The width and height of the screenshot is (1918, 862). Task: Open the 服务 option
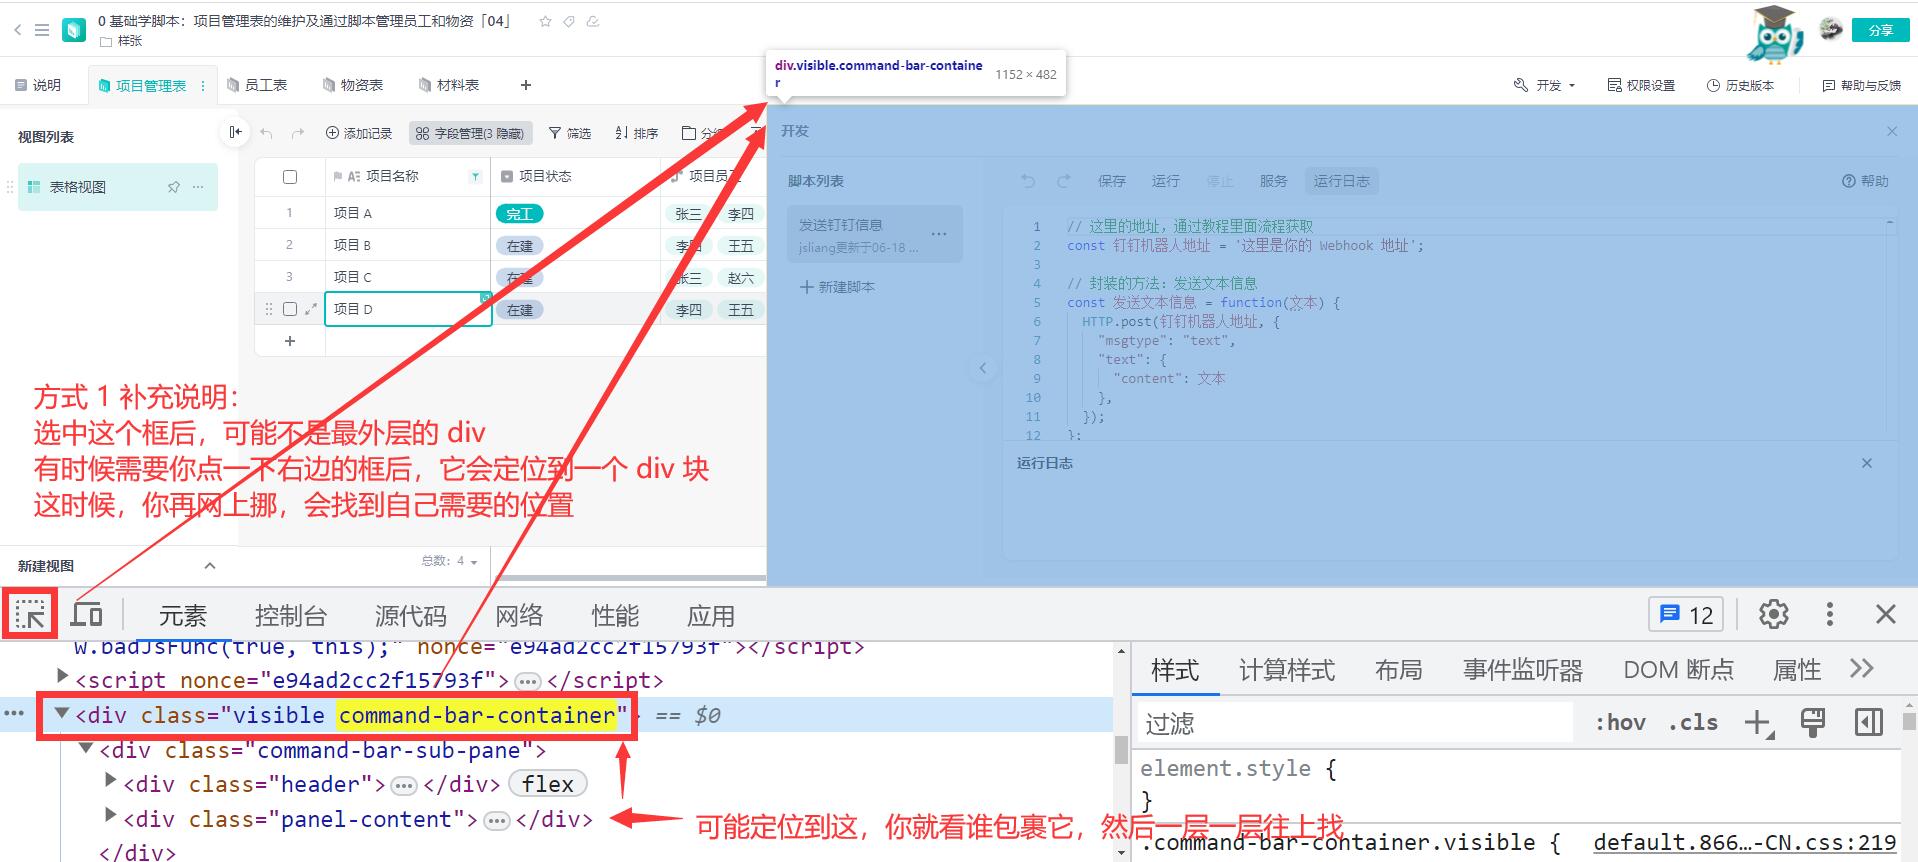pyautogui.click(x=1274, y=181)
